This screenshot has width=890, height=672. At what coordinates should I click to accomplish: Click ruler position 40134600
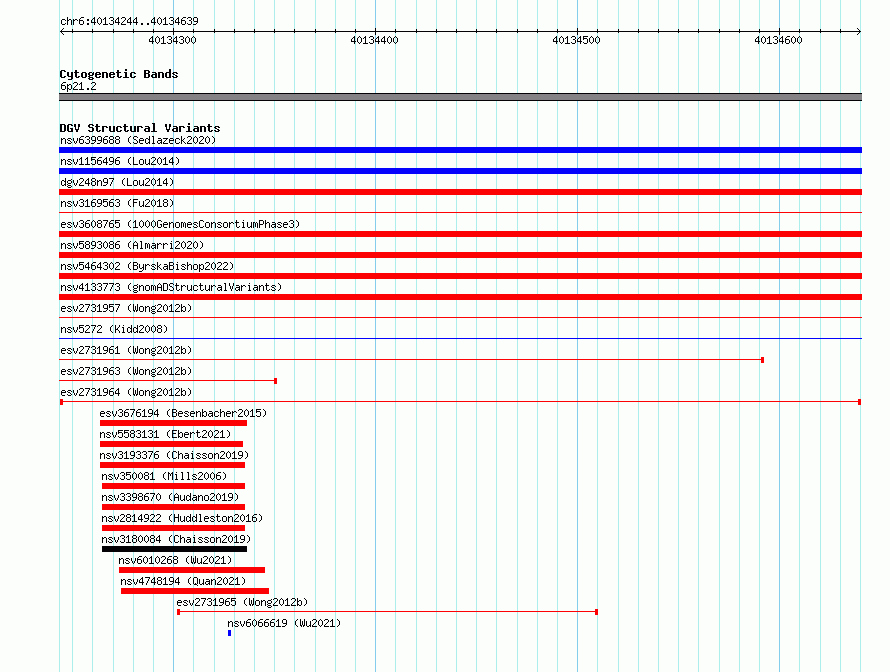[x=779, y=40]
